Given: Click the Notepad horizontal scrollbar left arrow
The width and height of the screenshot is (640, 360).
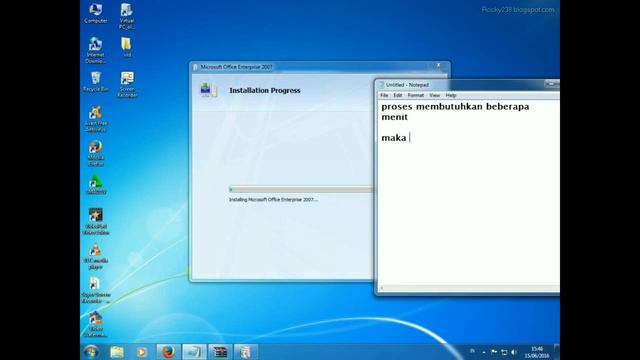Looking at the screenshot, I should point(382,288).
